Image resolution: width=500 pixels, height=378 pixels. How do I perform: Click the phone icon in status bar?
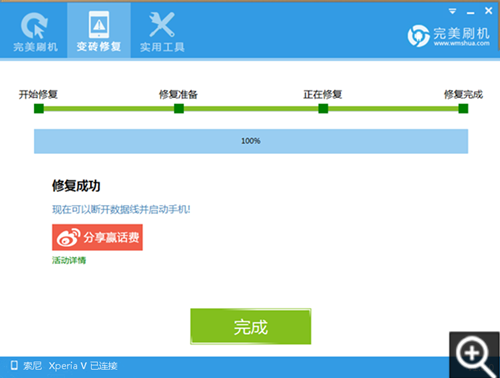click(x=14, y=365)
